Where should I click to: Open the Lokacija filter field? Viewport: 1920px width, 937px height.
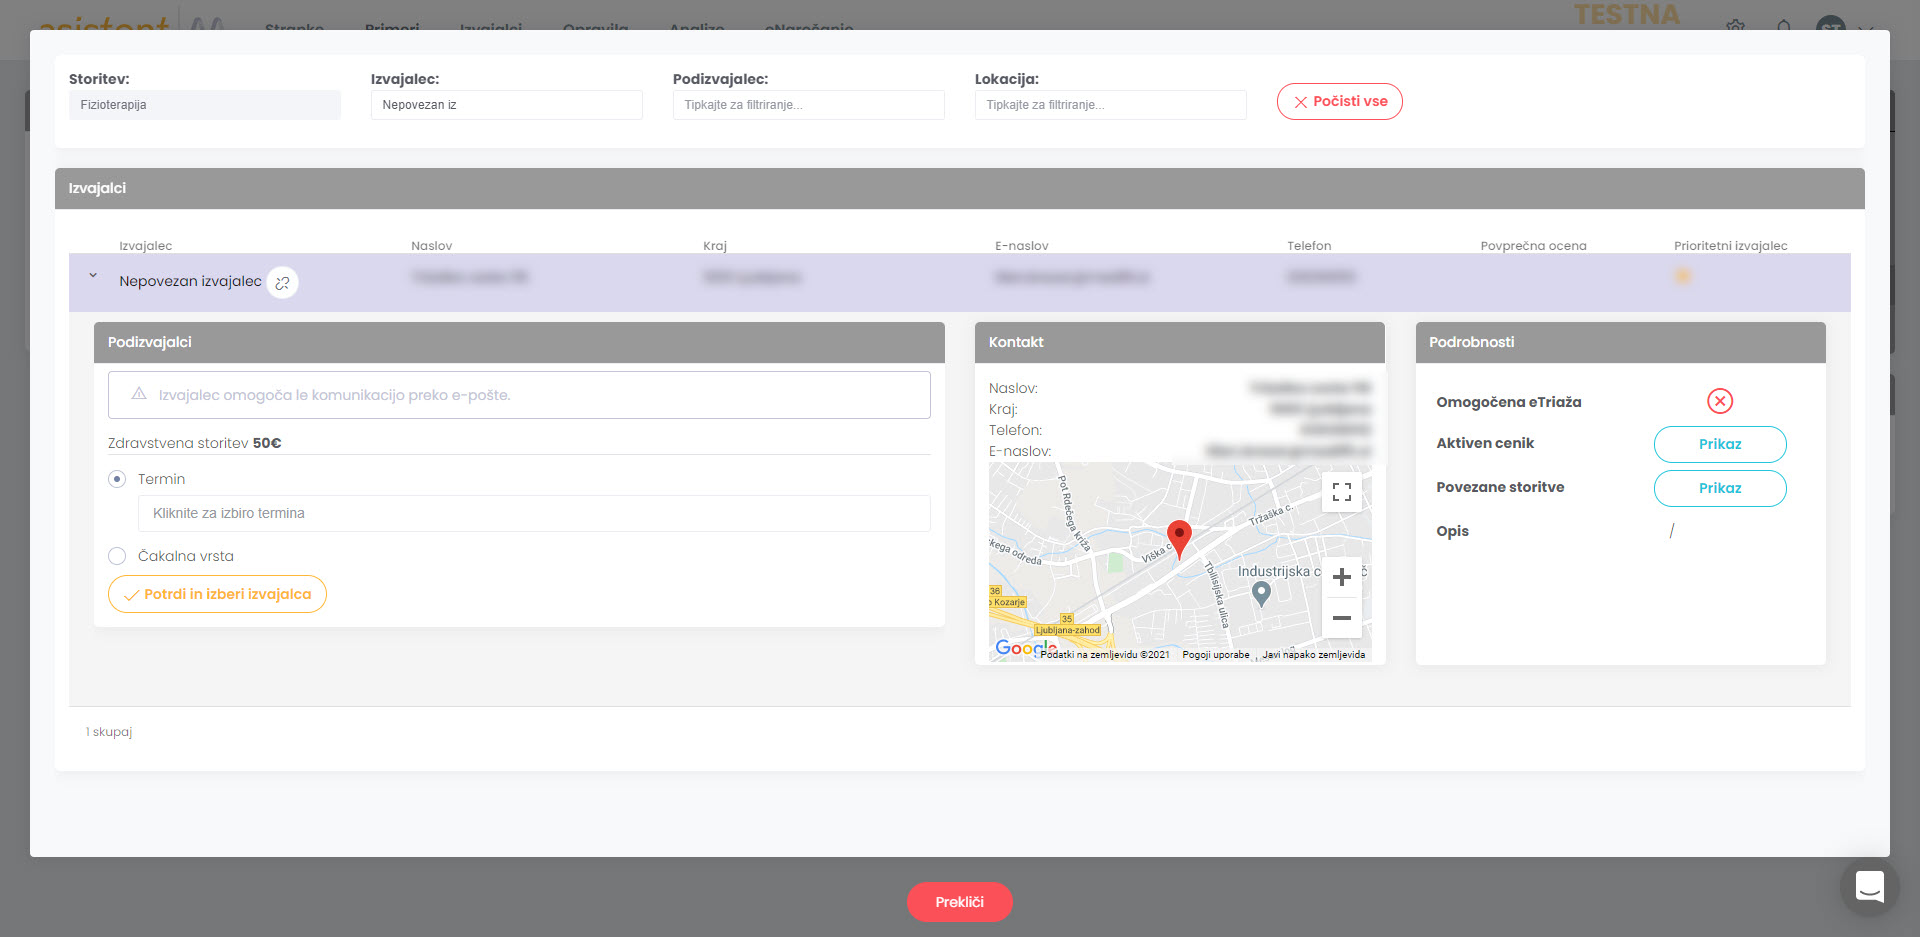coord(1110,105)
